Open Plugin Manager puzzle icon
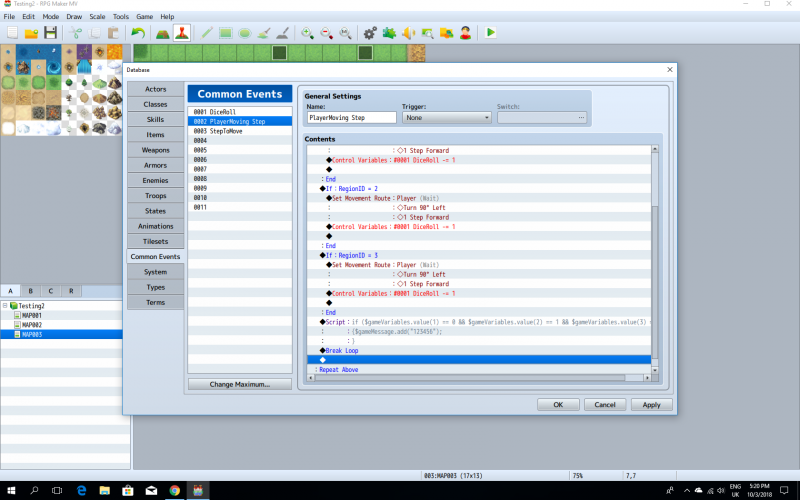This screenshot has width=800, height=500. [389, 33]
